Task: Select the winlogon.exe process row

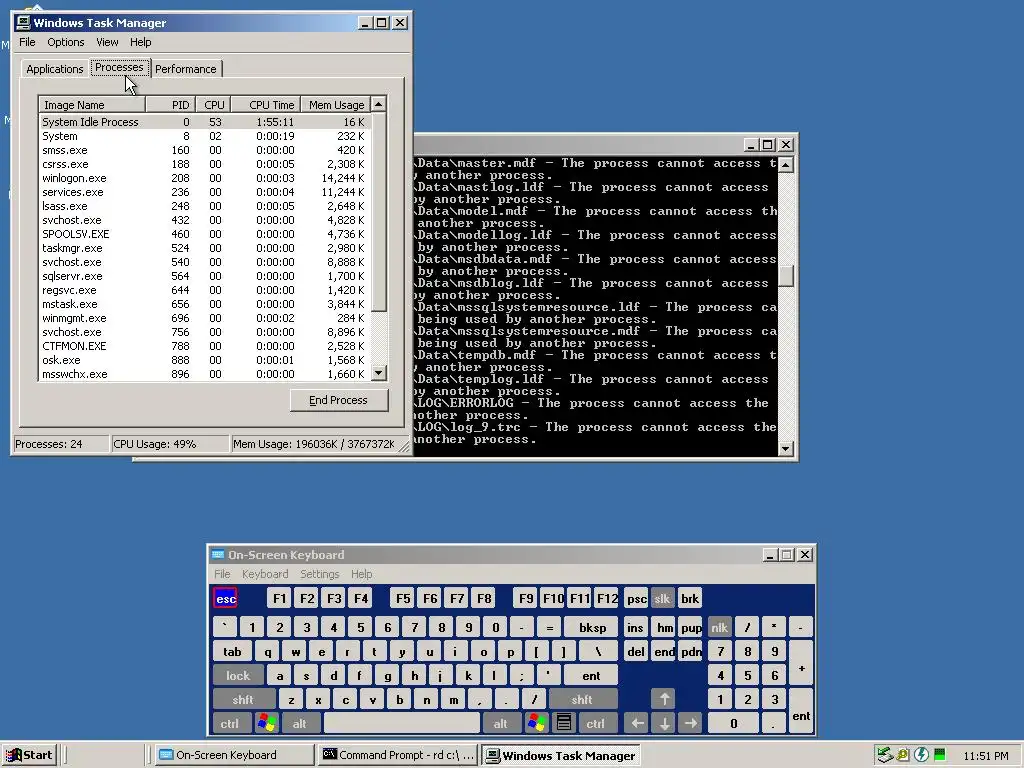Action: pyautogui.click(x=204, y=178)
